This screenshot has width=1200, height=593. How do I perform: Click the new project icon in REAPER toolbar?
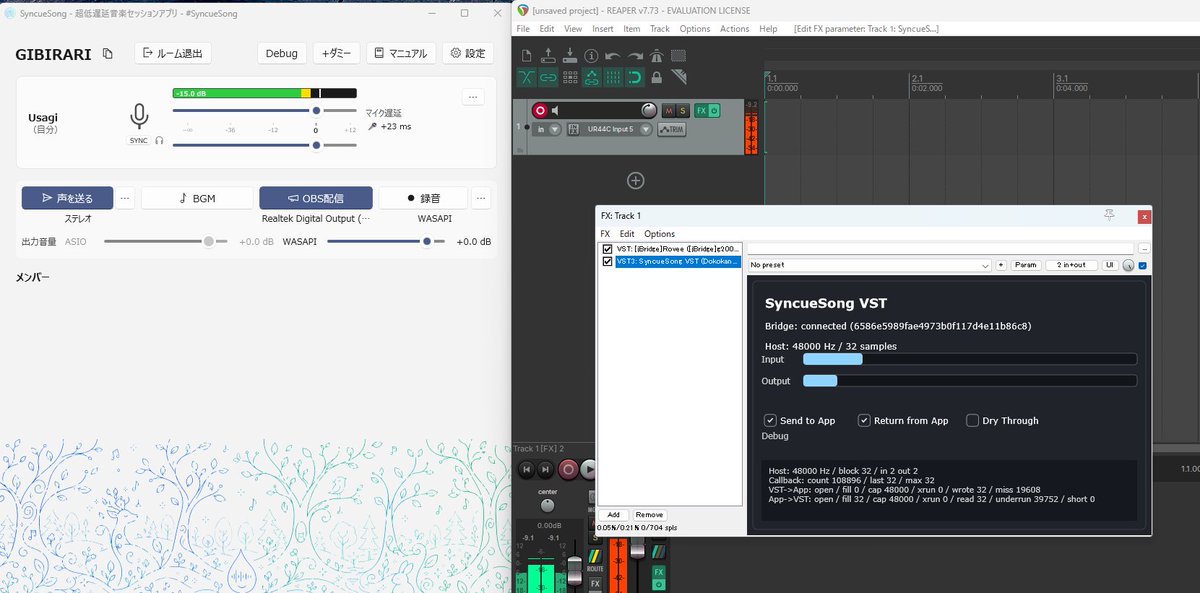pos(527,56)
